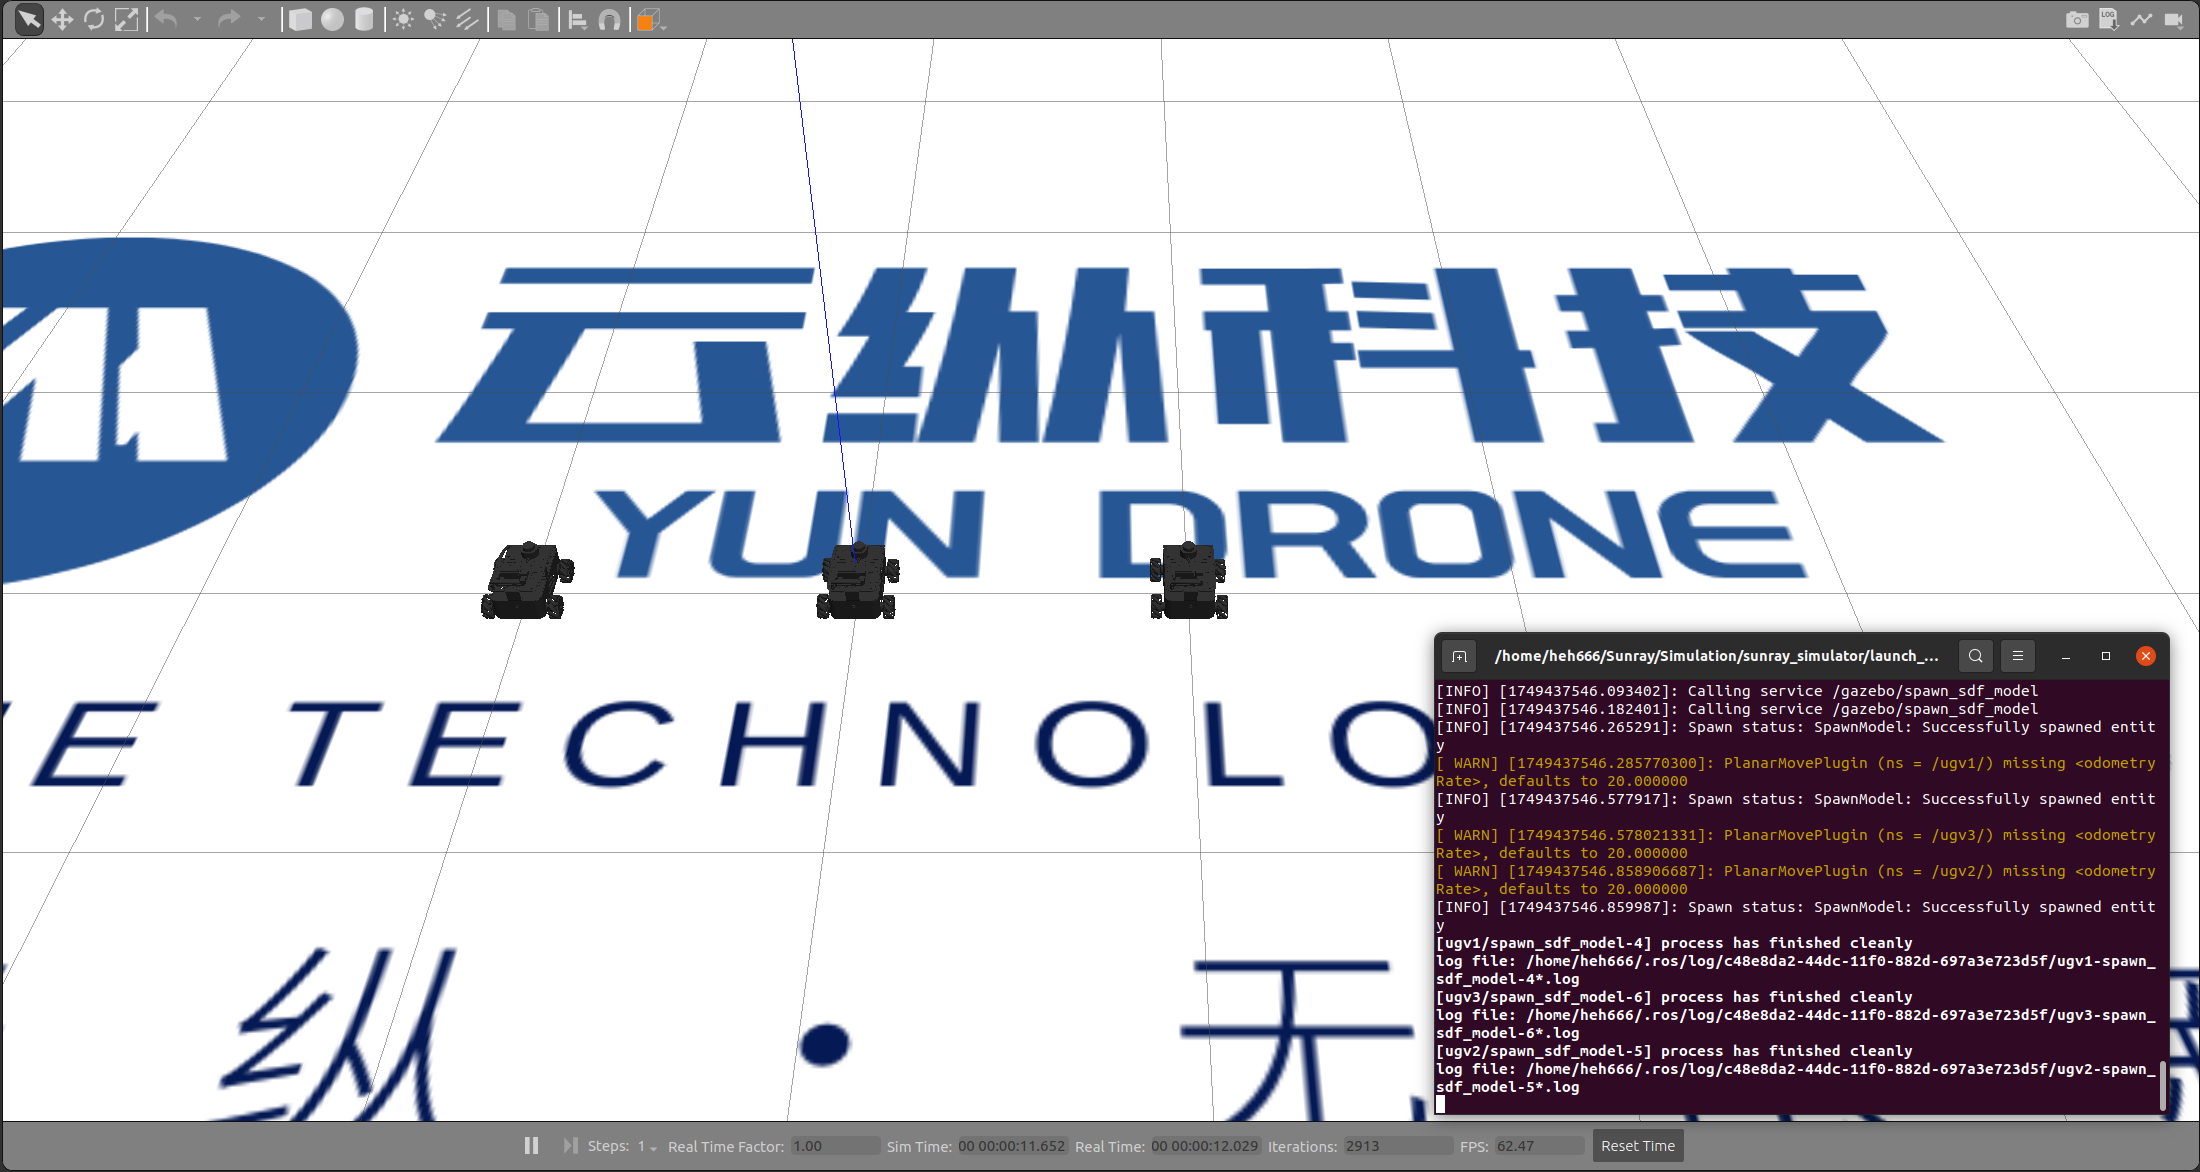Select the rotate mode tool

[94, 19]
